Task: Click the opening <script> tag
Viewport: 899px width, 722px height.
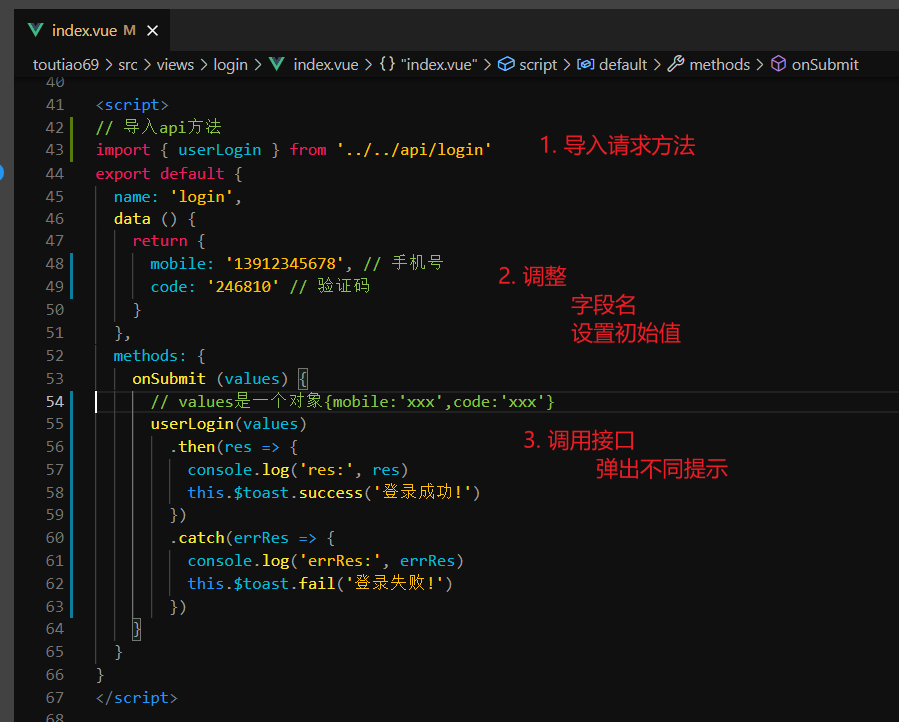Action: 132,105
